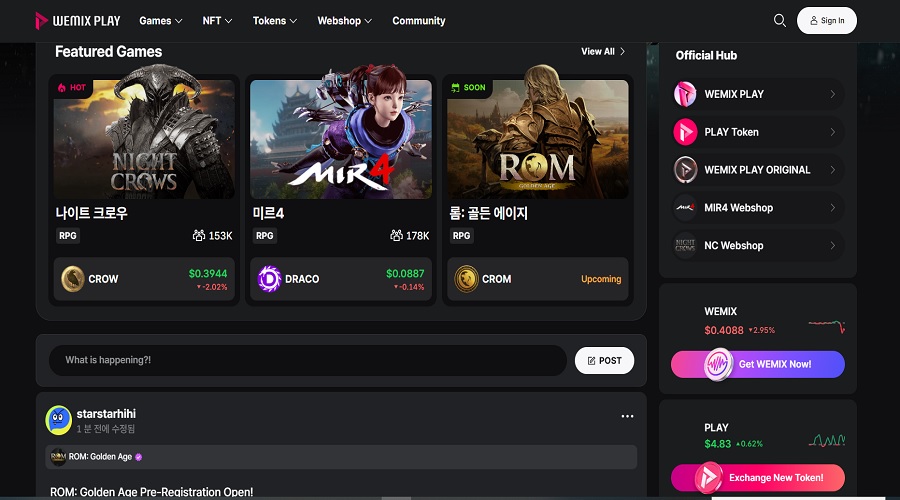900x500 pixels.
Task: Click the RPG tag under Night Crows
Action: (x=68, y=235)
